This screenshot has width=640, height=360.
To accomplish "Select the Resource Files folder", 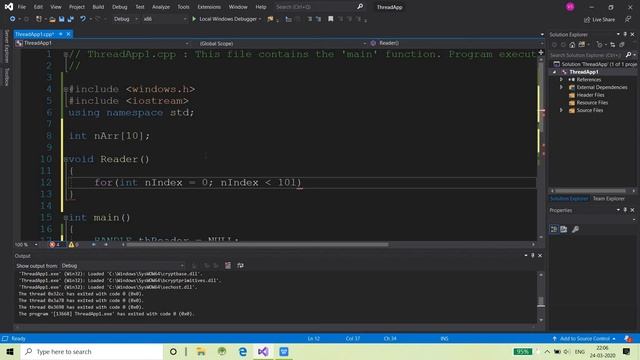I will click(x=588, y=103).
